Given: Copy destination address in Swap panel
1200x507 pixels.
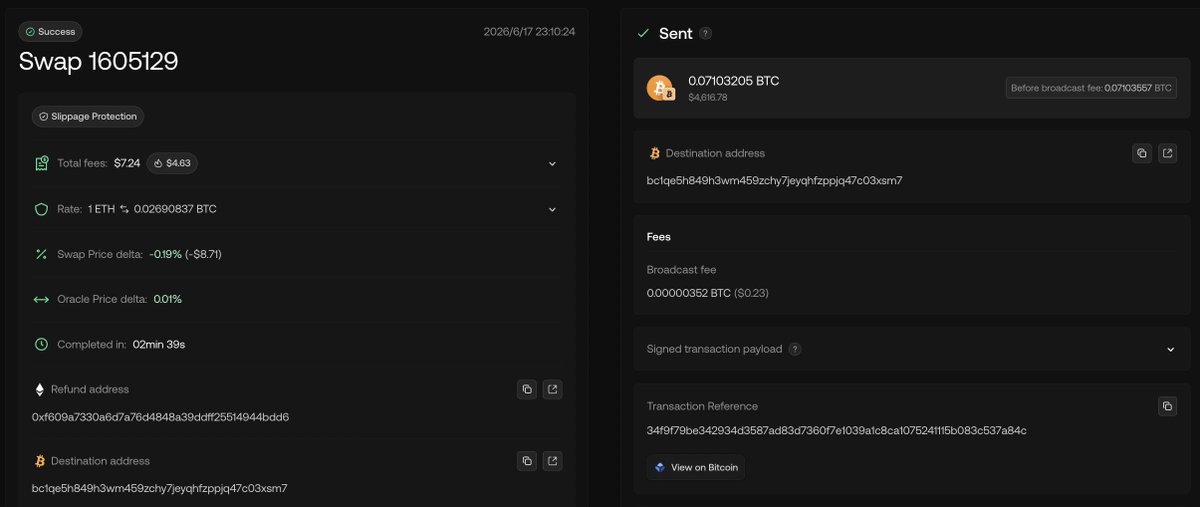Looking at the screenshot, I should [x=527, y=461].
